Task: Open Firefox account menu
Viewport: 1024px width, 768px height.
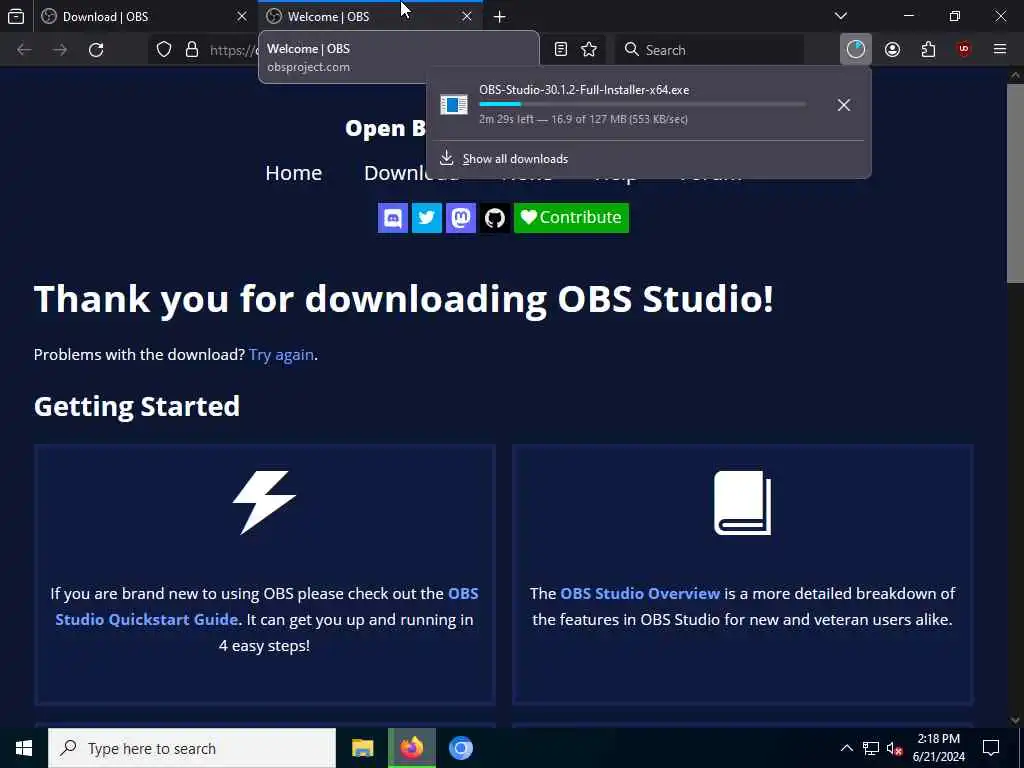Action: tap(892, 50)
